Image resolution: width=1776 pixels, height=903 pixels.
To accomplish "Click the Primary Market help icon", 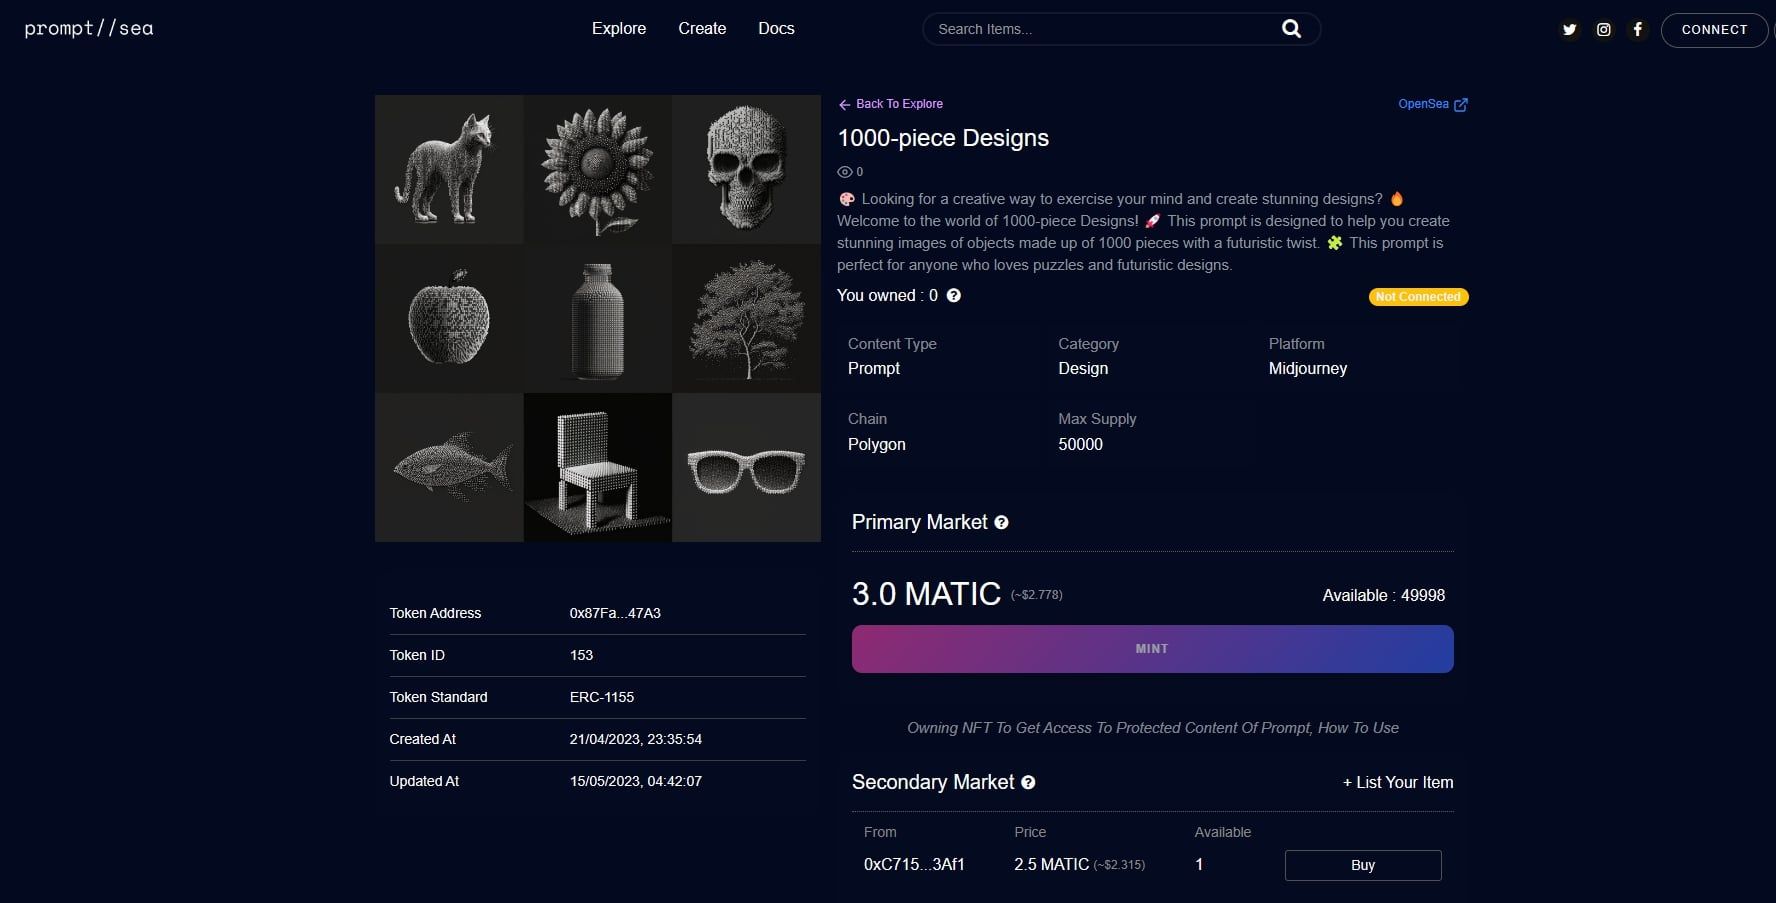I will point(1001,523).
